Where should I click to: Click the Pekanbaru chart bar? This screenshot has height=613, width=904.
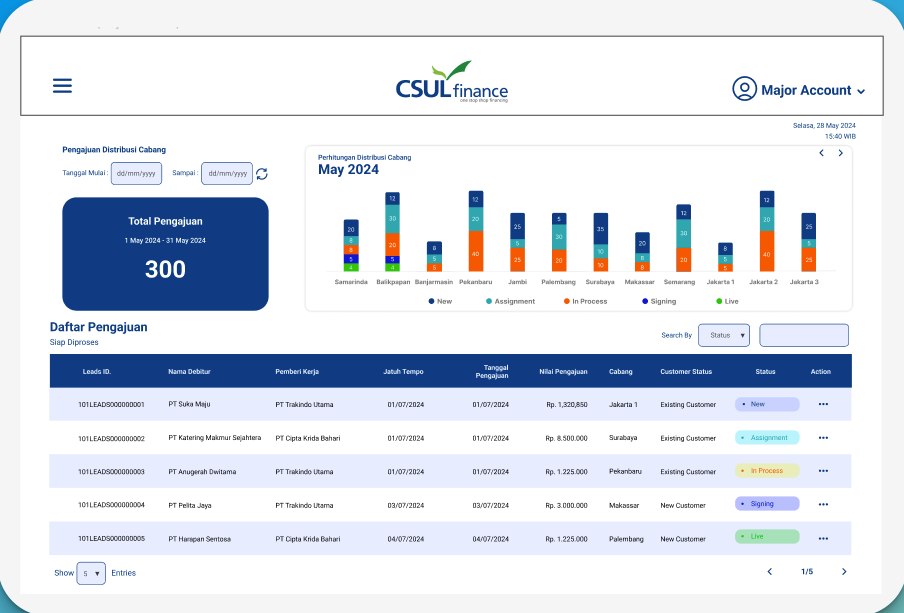pyautogui.click(x=476, y=231)
